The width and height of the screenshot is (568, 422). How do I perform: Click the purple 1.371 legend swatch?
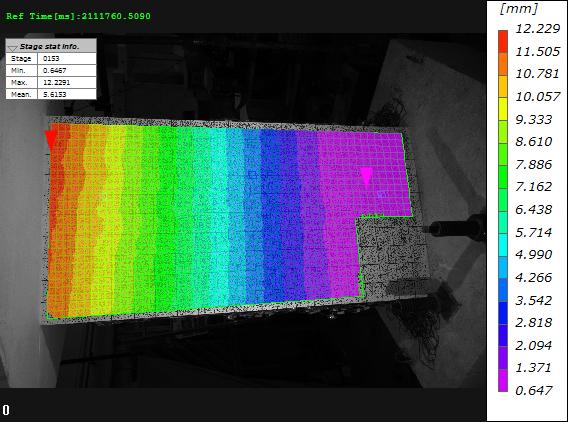[503, 358]
